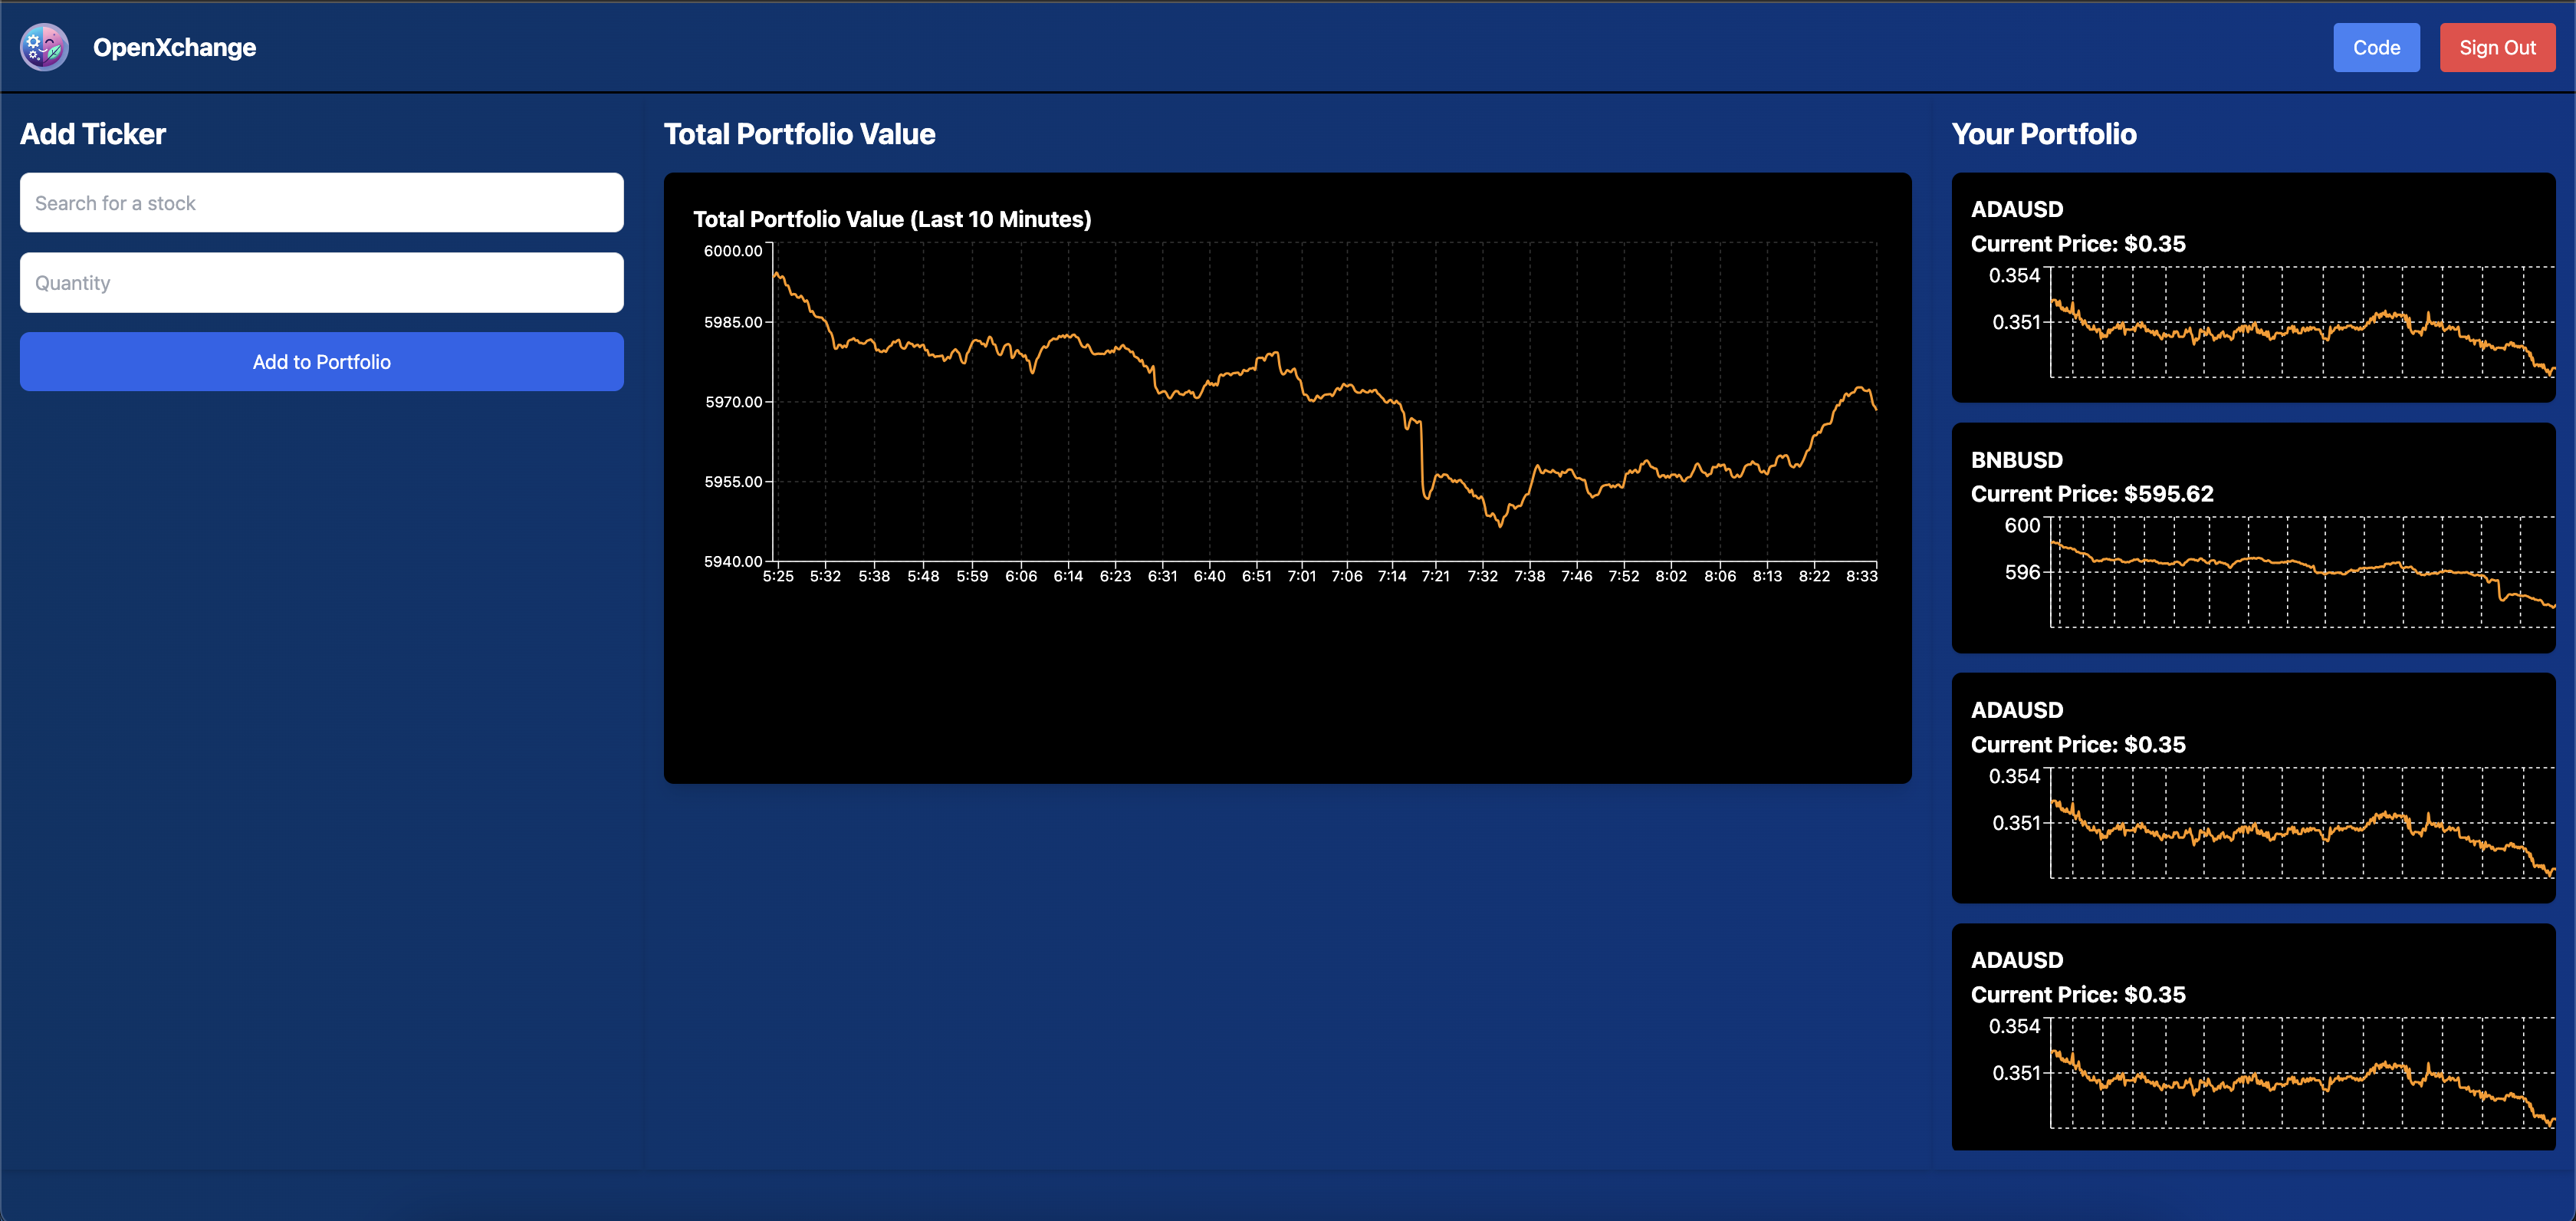
Task: Click the 8:33 time label on chart
Action: (x=1861, y=576)
